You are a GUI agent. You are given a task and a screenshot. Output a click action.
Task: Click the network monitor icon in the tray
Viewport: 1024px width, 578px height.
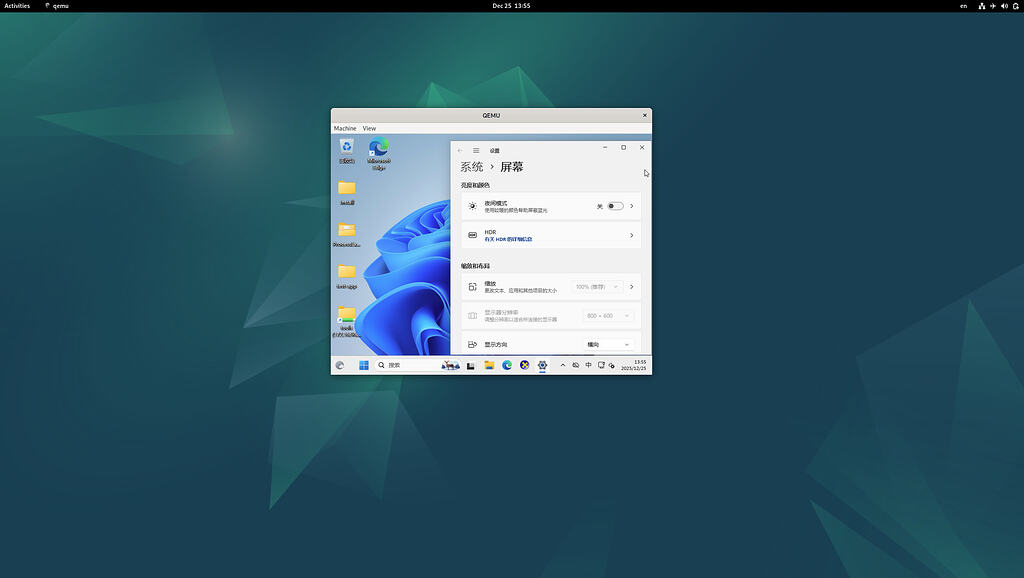pyautogui.click(x=601, y=365)
